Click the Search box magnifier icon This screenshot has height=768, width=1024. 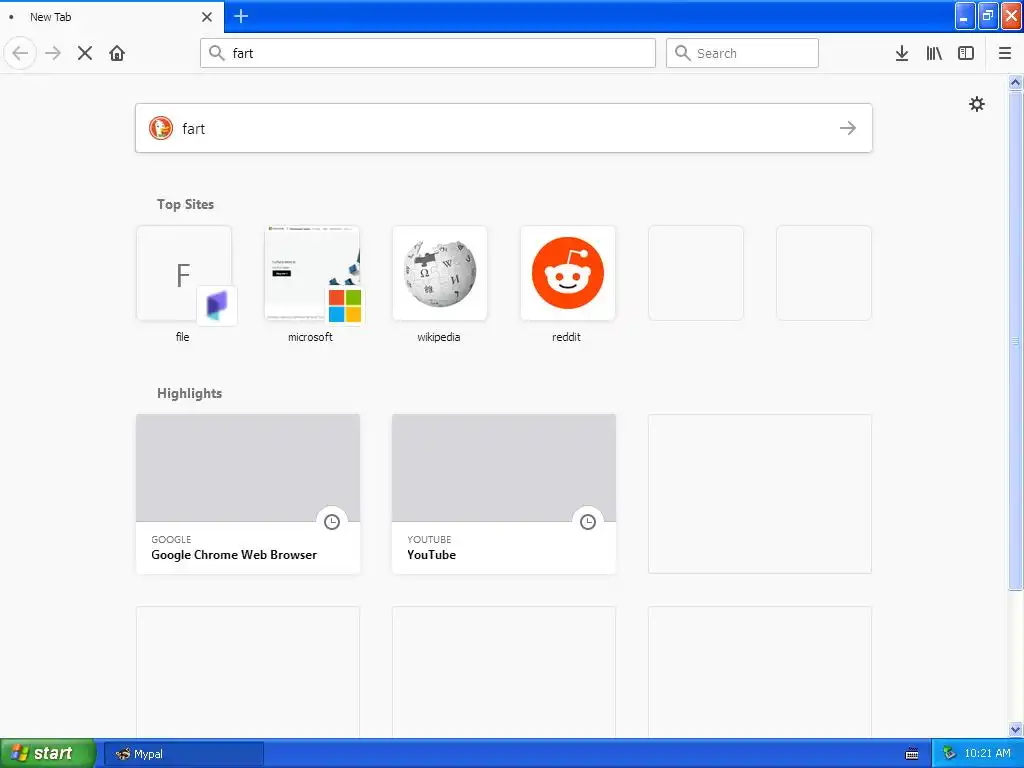[682, 53]
